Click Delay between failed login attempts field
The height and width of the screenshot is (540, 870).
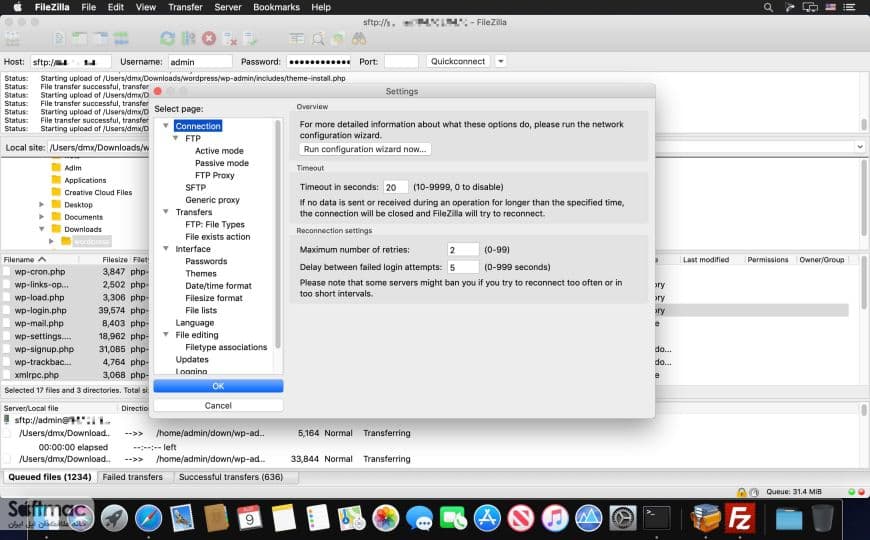(463, 268)
